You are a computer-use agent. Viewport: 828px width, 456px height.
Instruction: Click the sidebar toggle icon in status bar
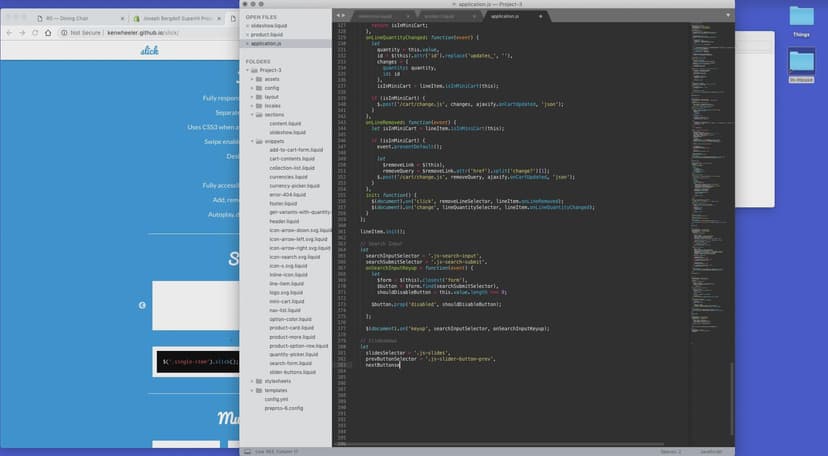point(247,451)
